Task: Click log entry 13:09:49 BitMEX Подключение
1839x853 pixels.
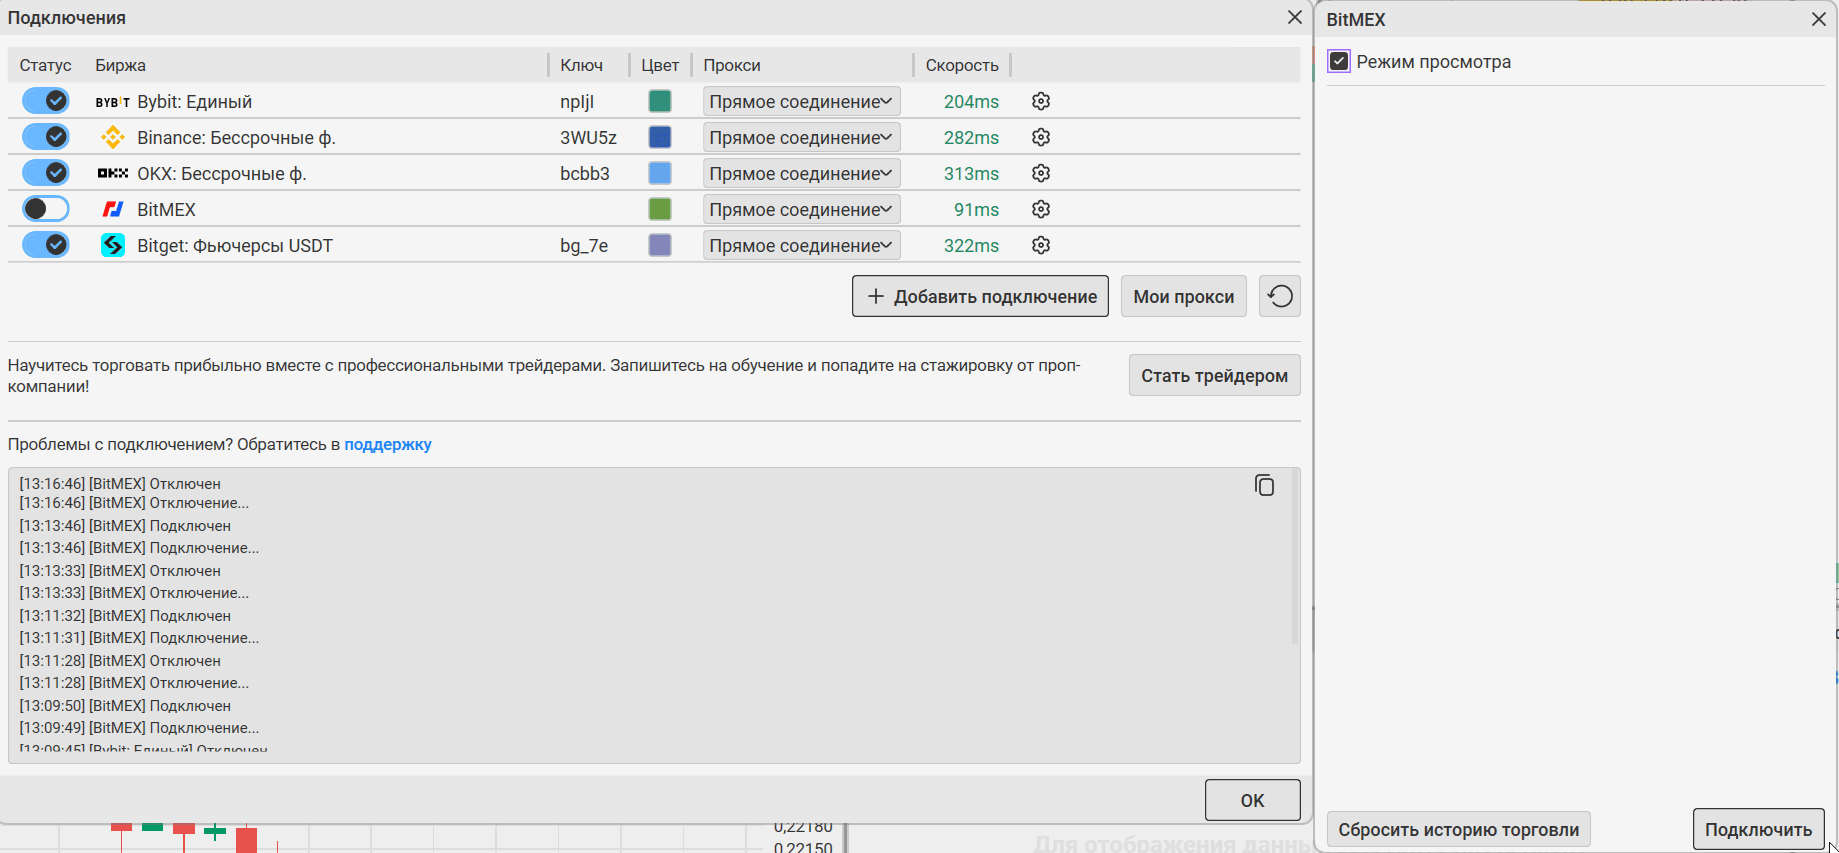Action: [x=139, y=727]
